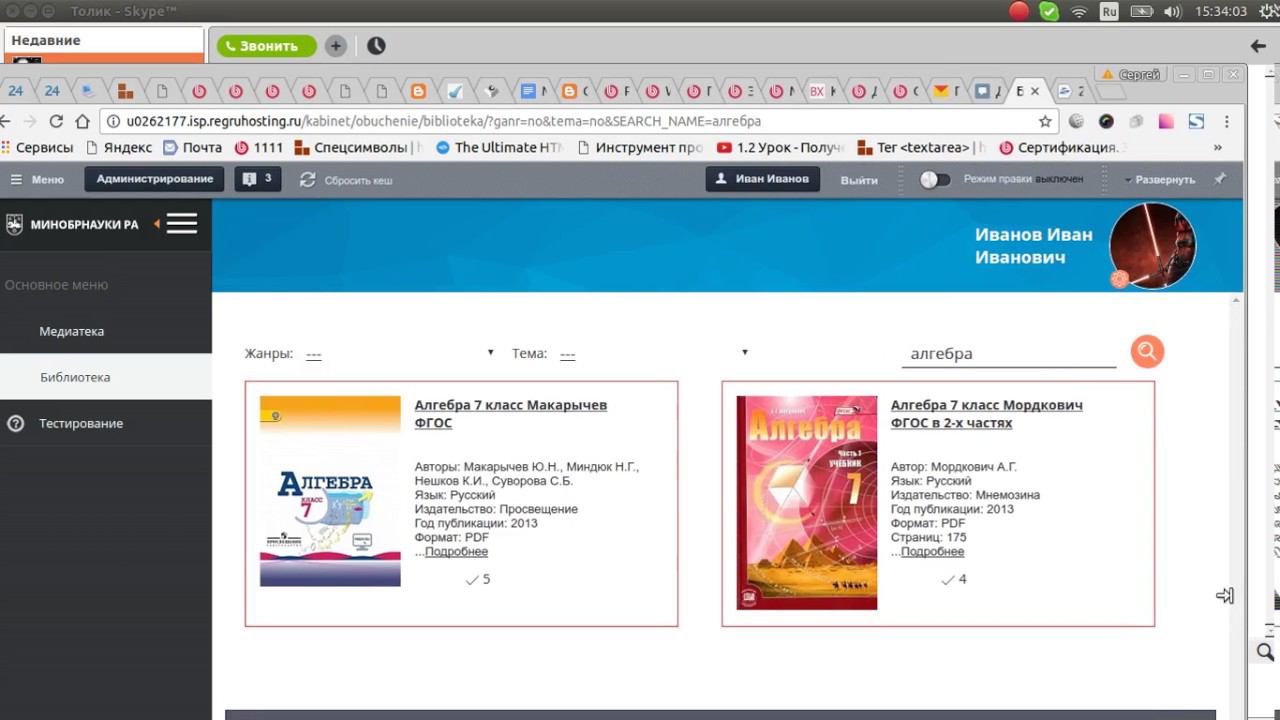Click the Skype Звонить call button
1280x720 pixels.
click(267, 46)
